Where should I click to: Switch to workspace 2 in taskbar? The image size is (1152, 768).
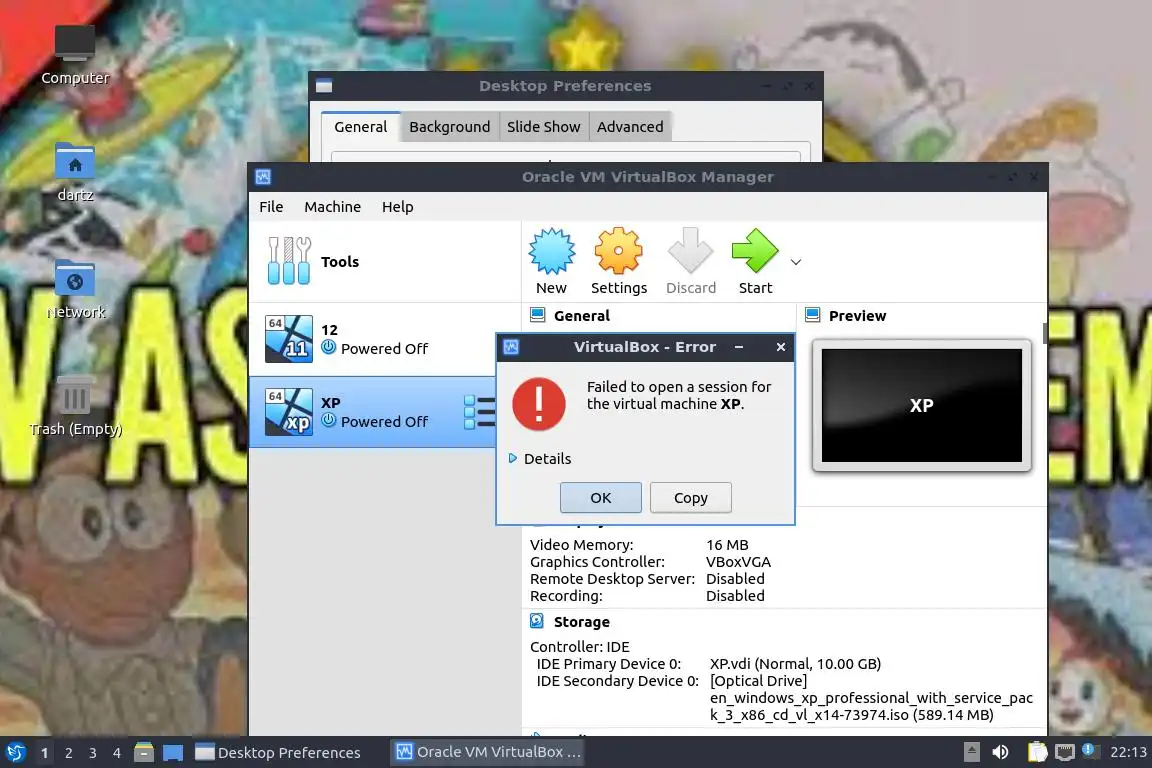pyautogui.click(x=68, y=753)
